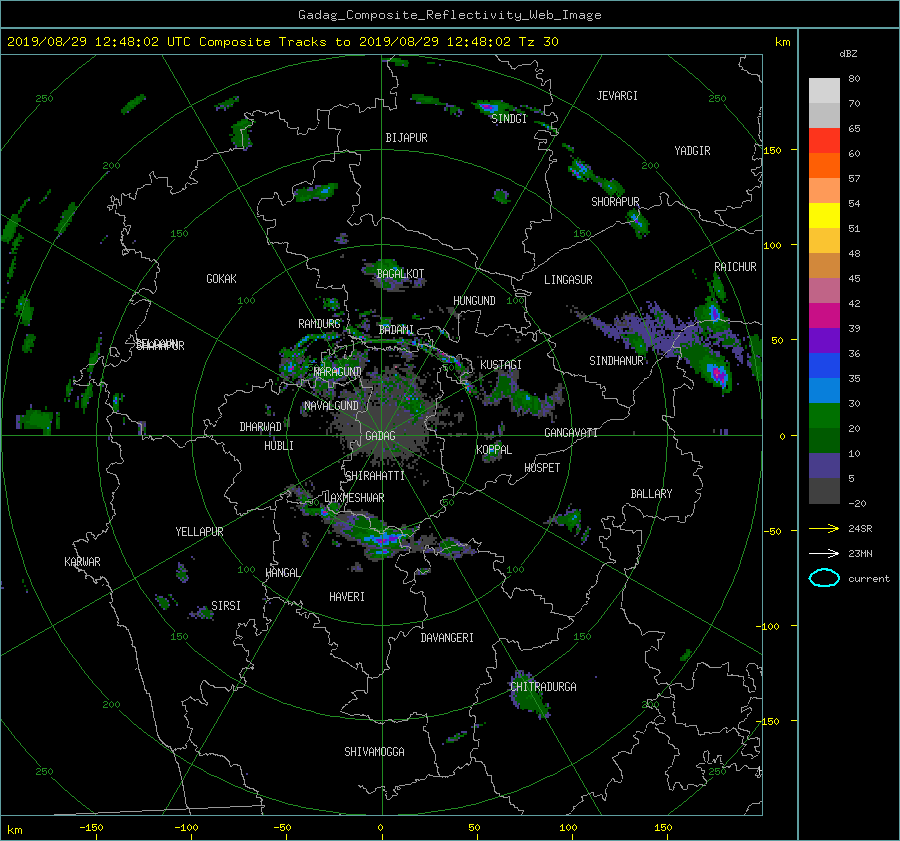Image resolution: width=900 pixels, height=841 pixels.
Task: Click the HAVERI city label
Action: pos(347,597)
